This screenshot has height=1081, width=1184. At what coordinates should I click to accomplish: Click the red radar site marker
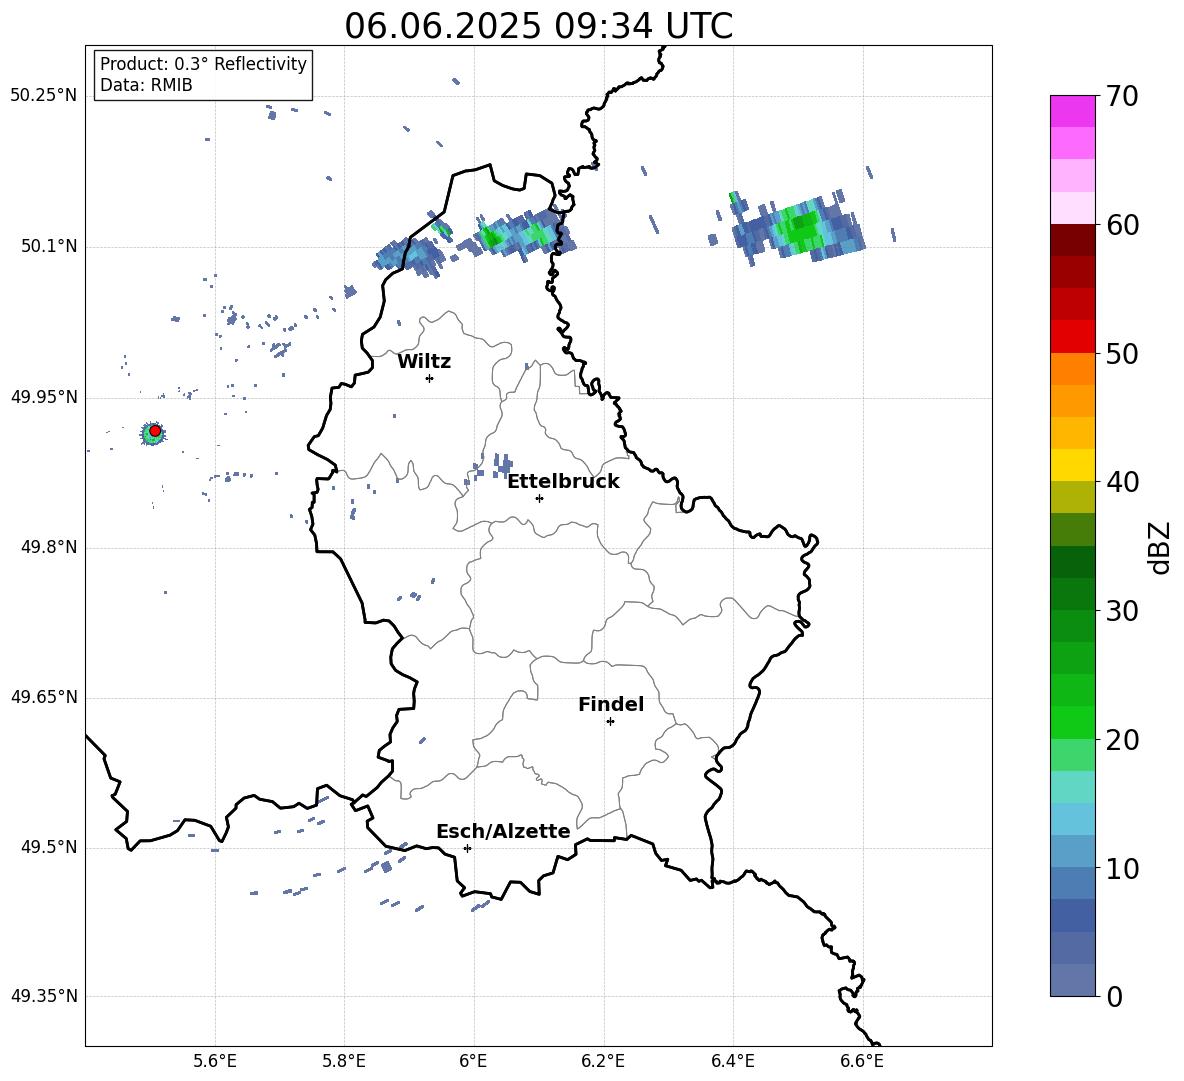tap(155, 431)
